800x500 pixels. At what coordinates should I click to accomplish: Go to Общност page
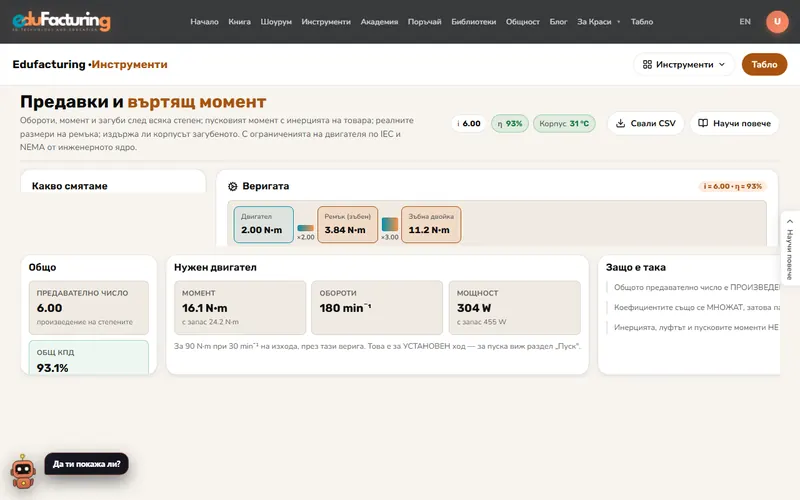coord(522,21)
